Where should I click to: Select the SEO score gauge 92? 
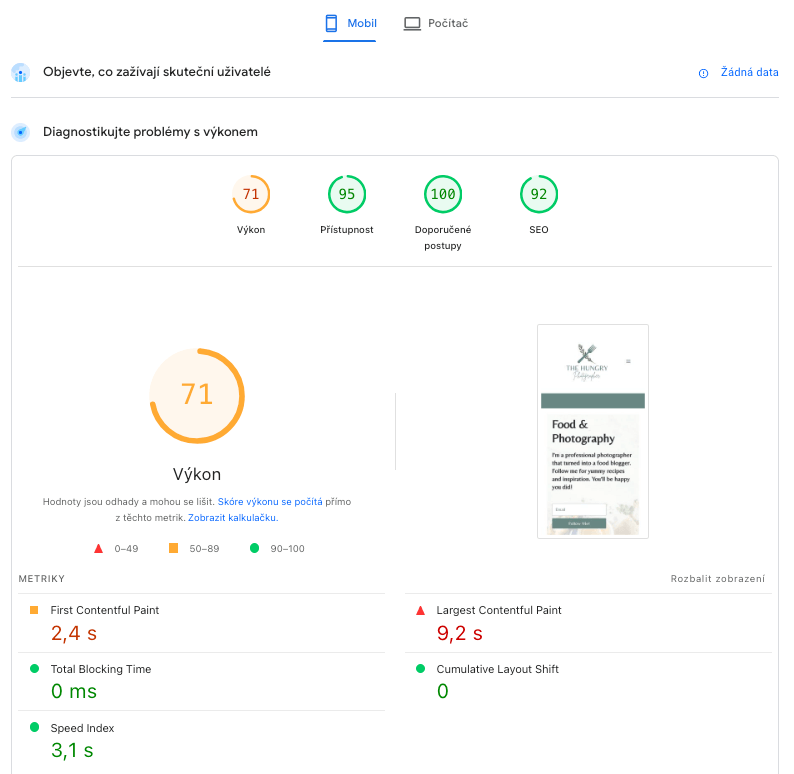539,194
